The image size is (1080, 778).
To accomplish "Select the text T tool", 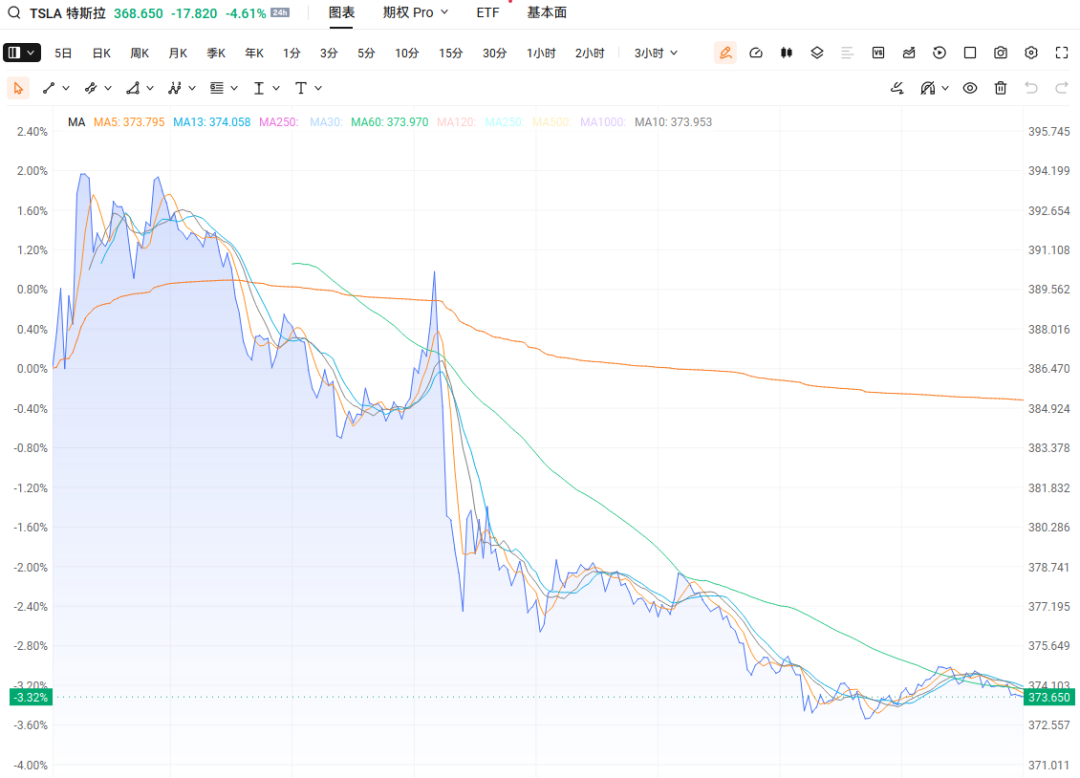I will [300, 88].
